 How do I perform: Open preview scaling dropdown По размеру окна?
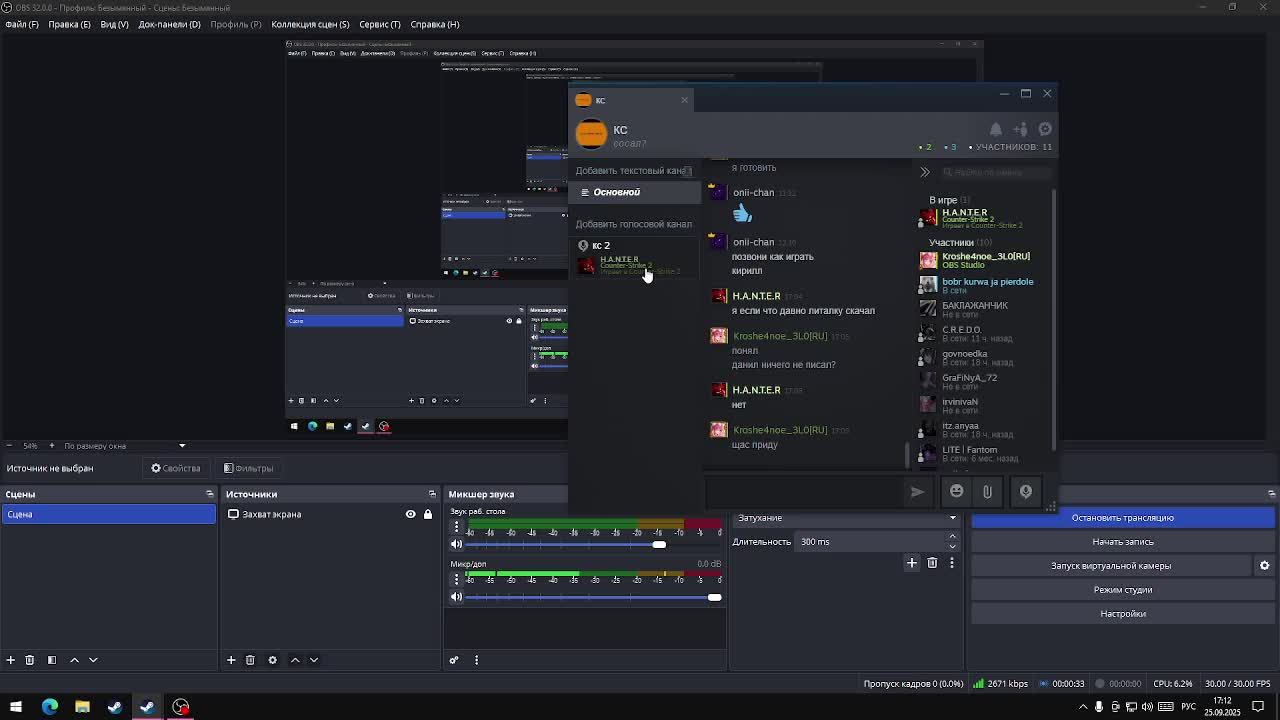pos(125,446)
